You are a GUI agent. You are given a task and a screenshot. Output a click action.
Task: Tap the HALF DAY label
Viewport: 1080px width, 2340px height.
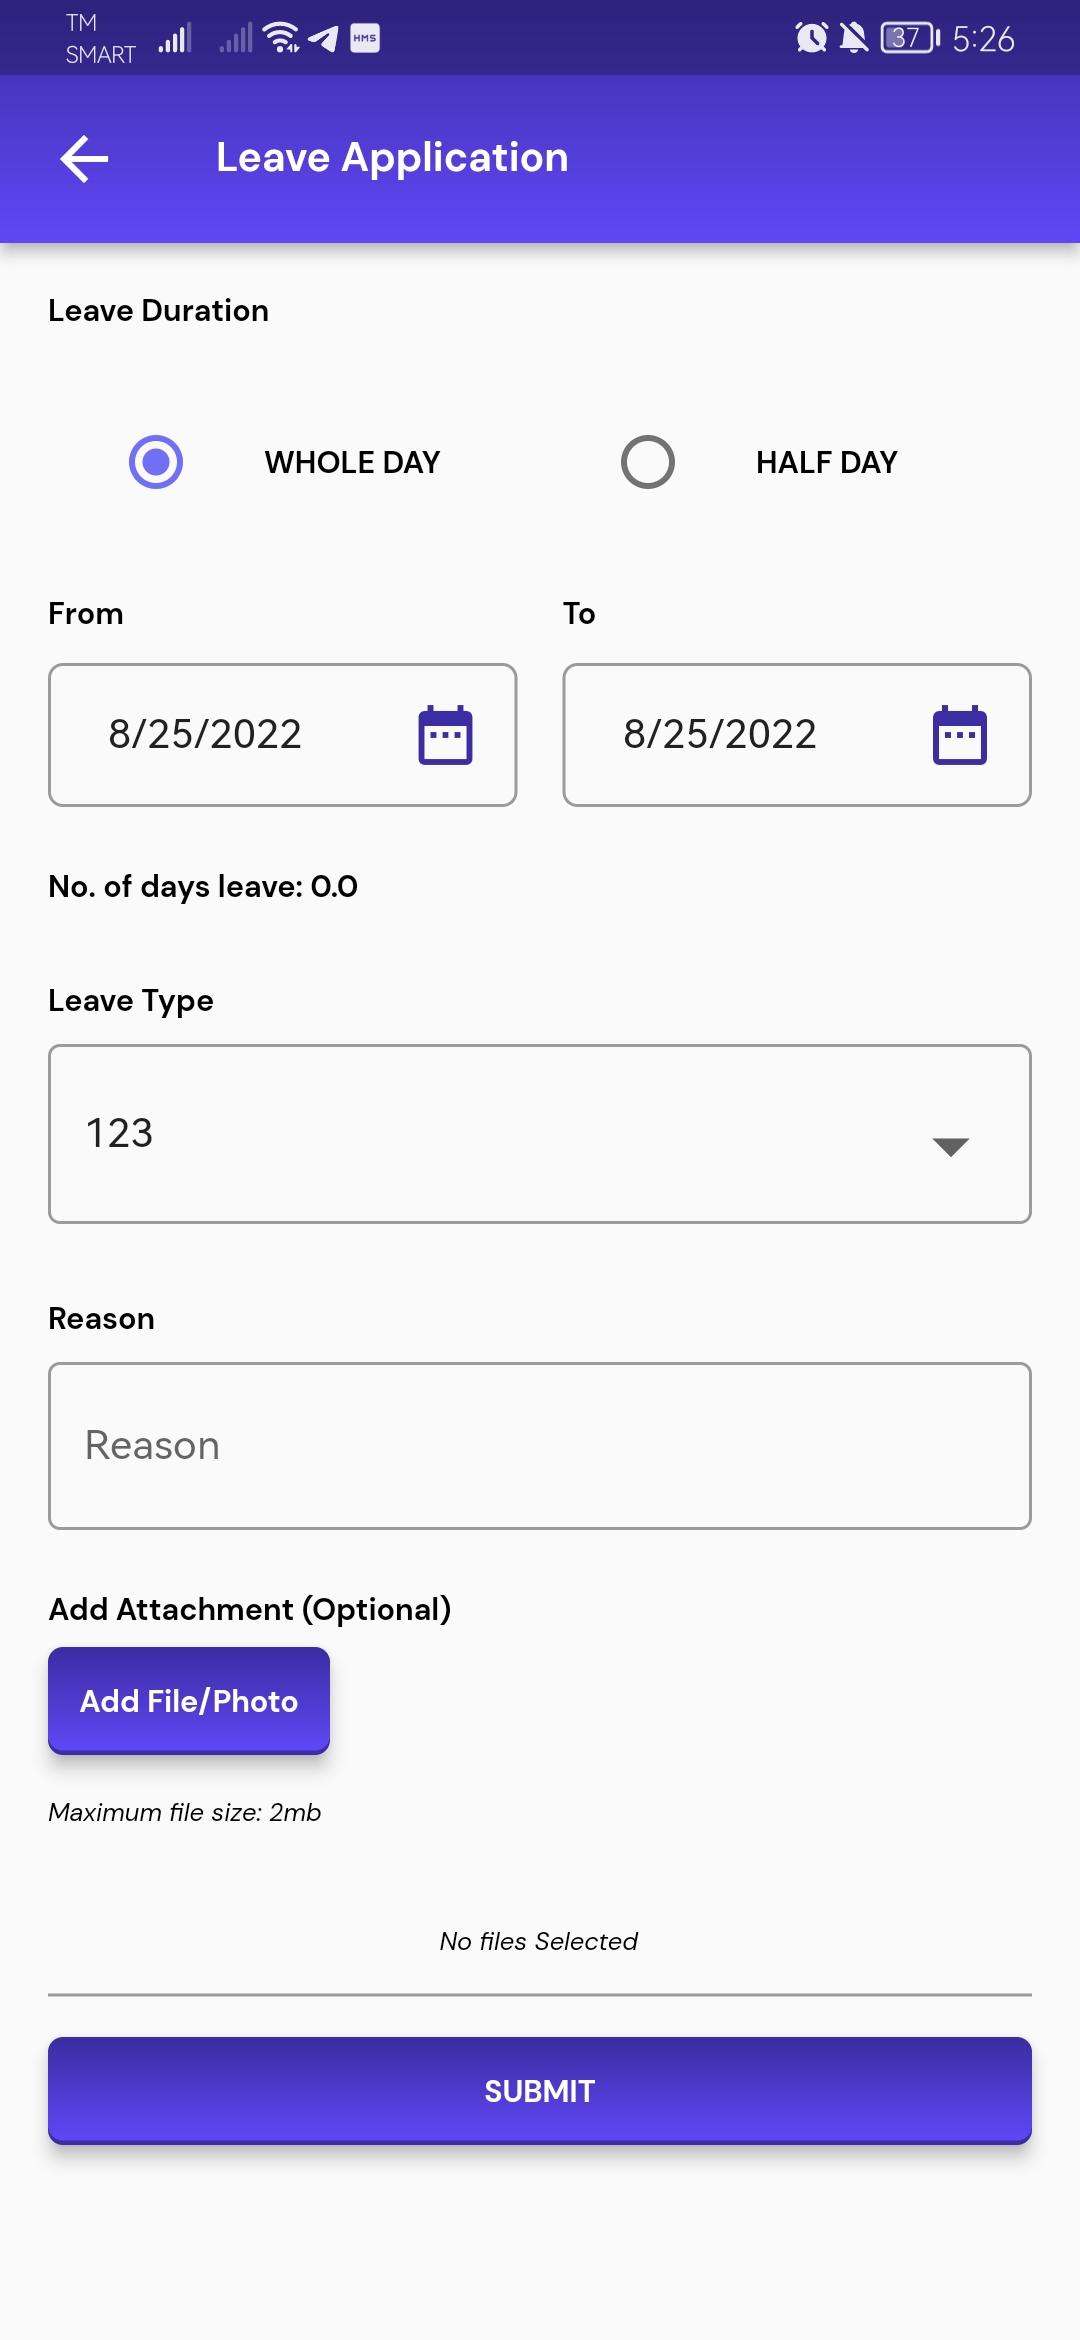click(826, 462)
